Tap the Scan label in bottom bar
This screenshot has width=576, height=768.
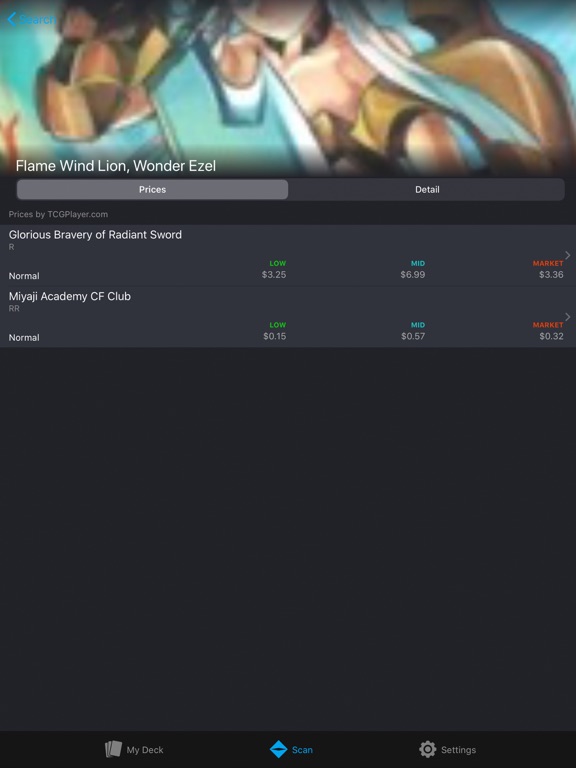pos(302,749)
